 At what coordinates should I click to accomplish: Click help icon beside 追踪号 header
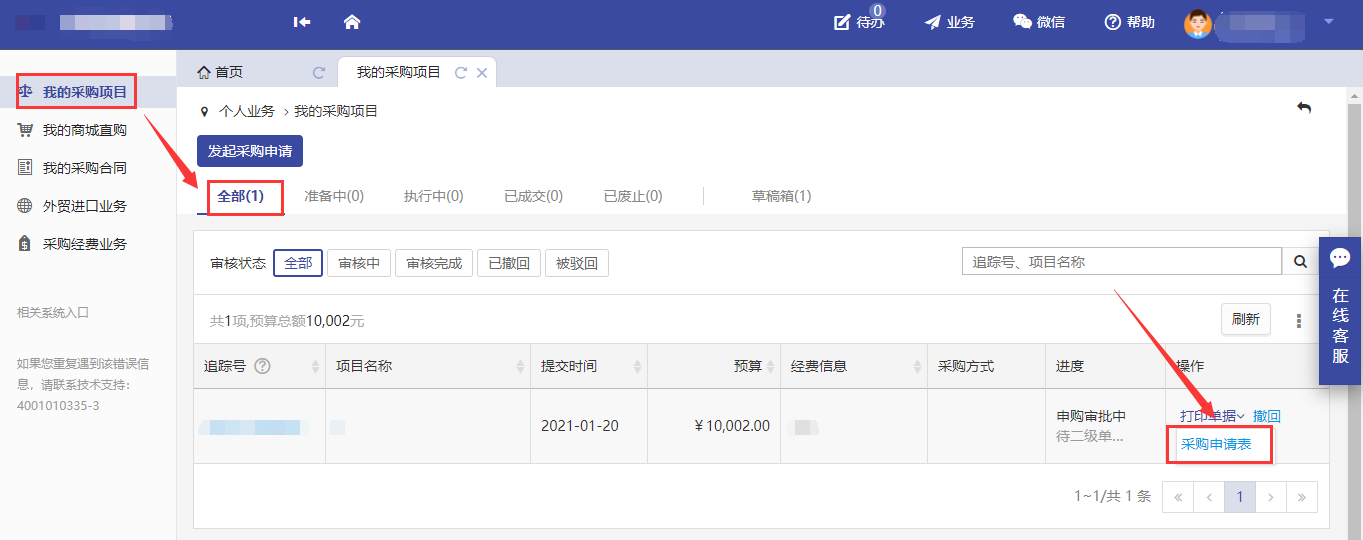[263, 366]
